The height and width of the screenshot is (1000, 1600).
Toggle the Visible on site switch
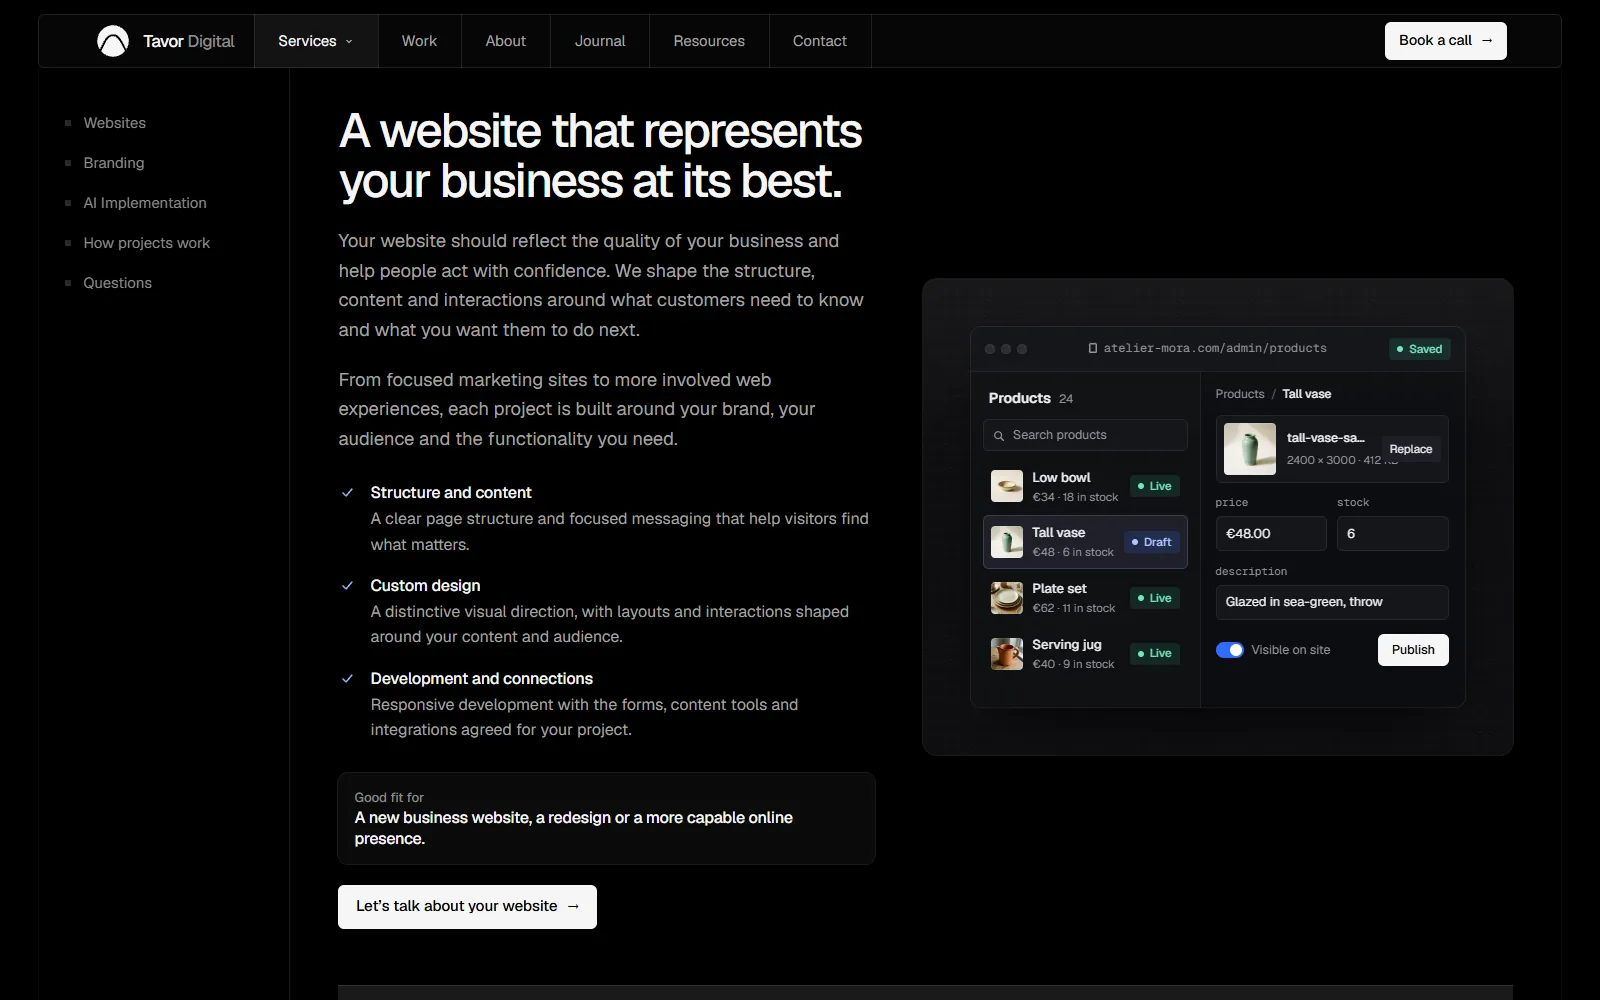[x=1230, y=650]
